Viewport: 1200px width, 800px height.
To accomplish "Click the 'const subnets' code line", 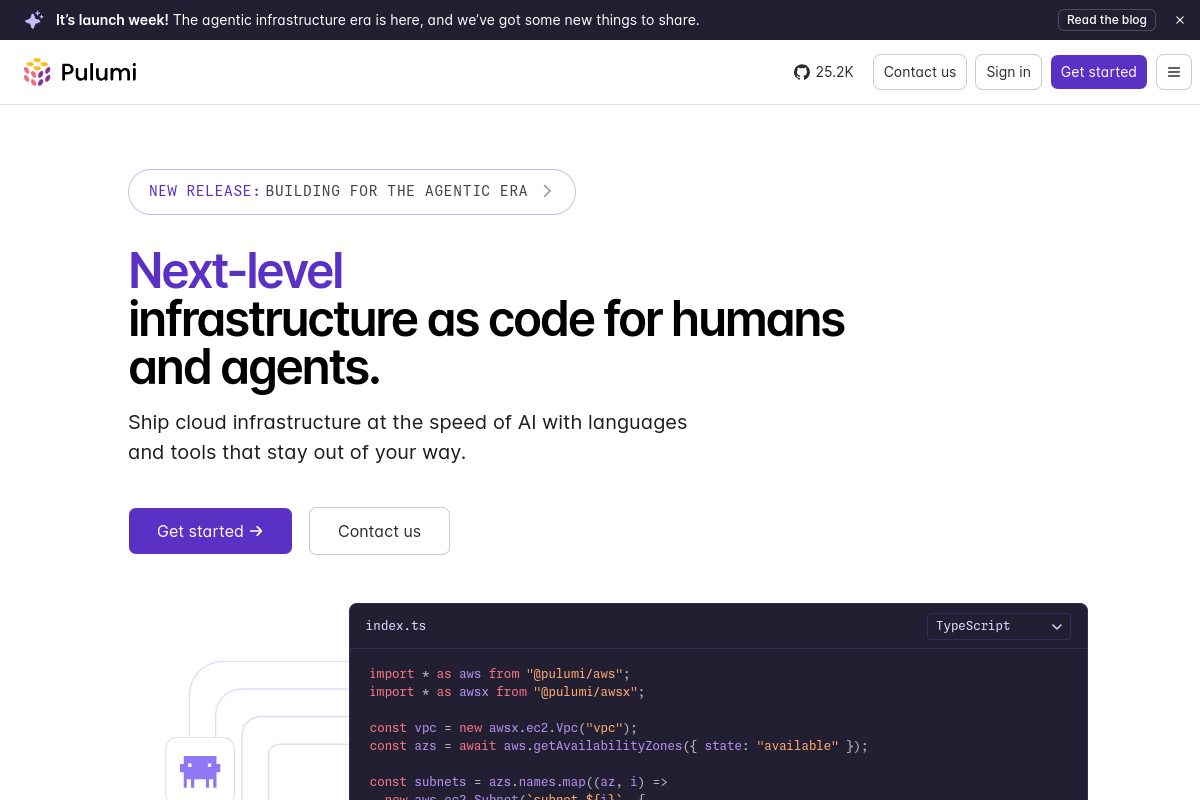I will pos(518,782).
